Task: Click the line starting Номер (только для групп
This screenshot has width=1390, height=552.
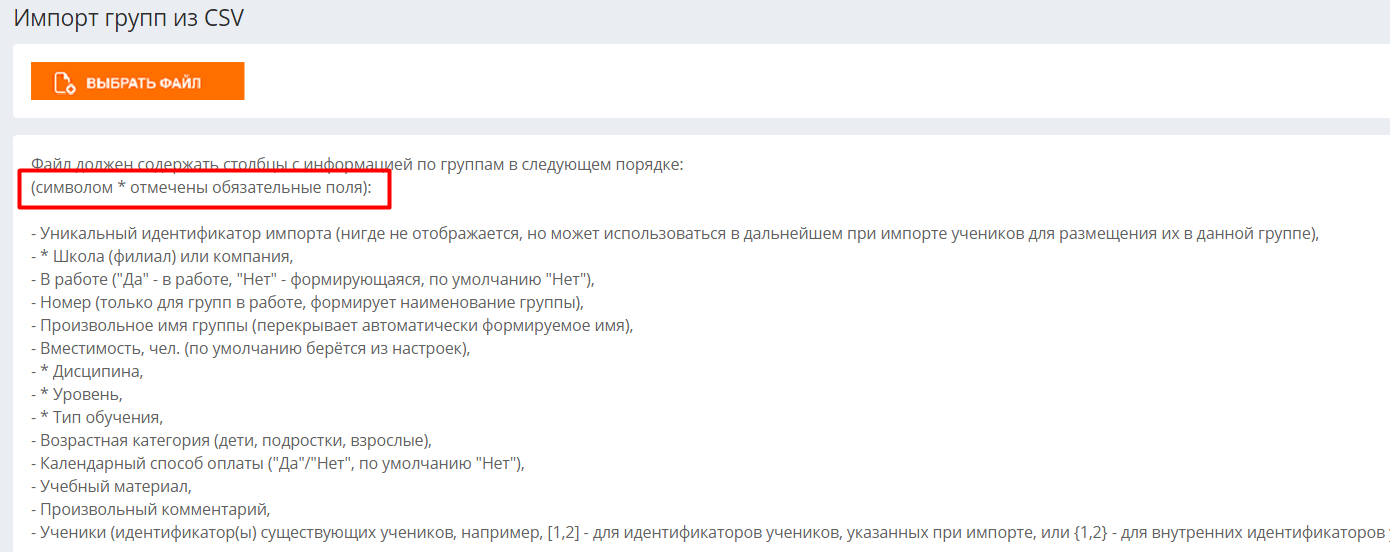Action: (x=307, y=301)
